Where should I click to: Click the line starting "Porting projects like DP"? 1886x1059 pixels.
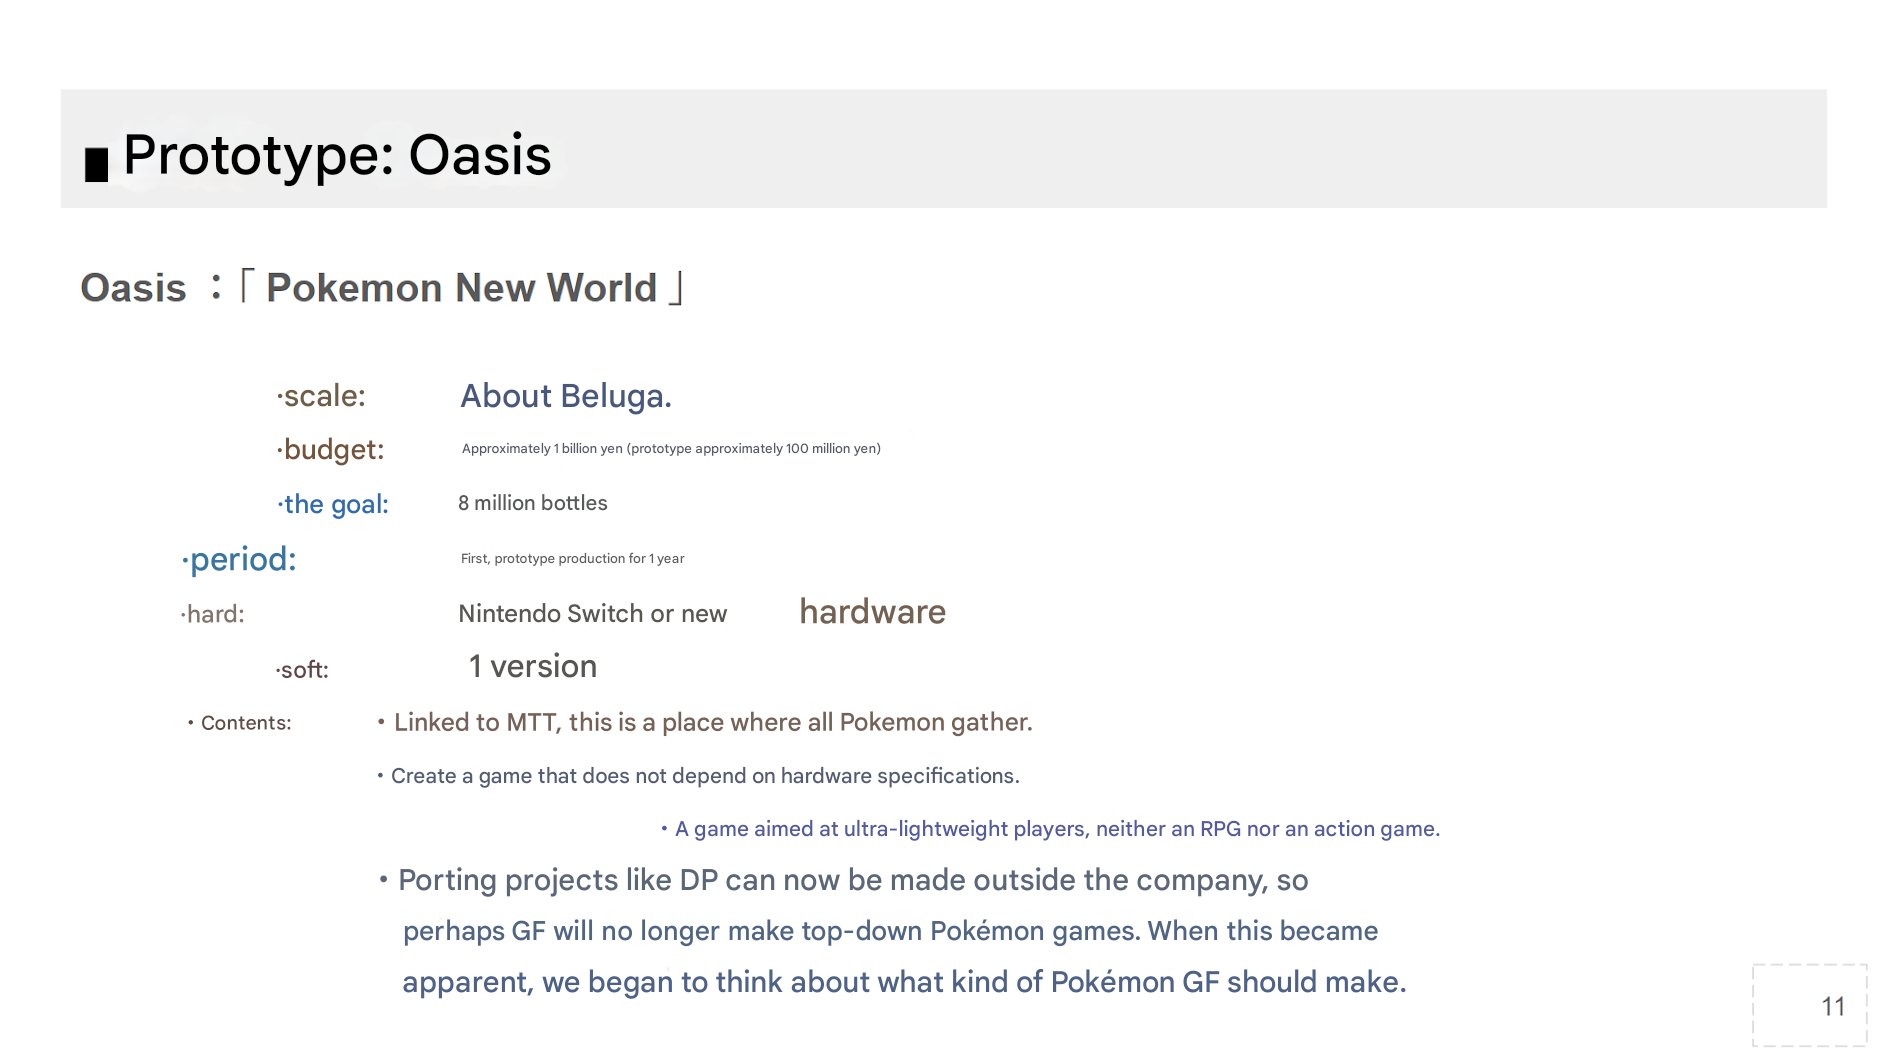tap(844, 880)
